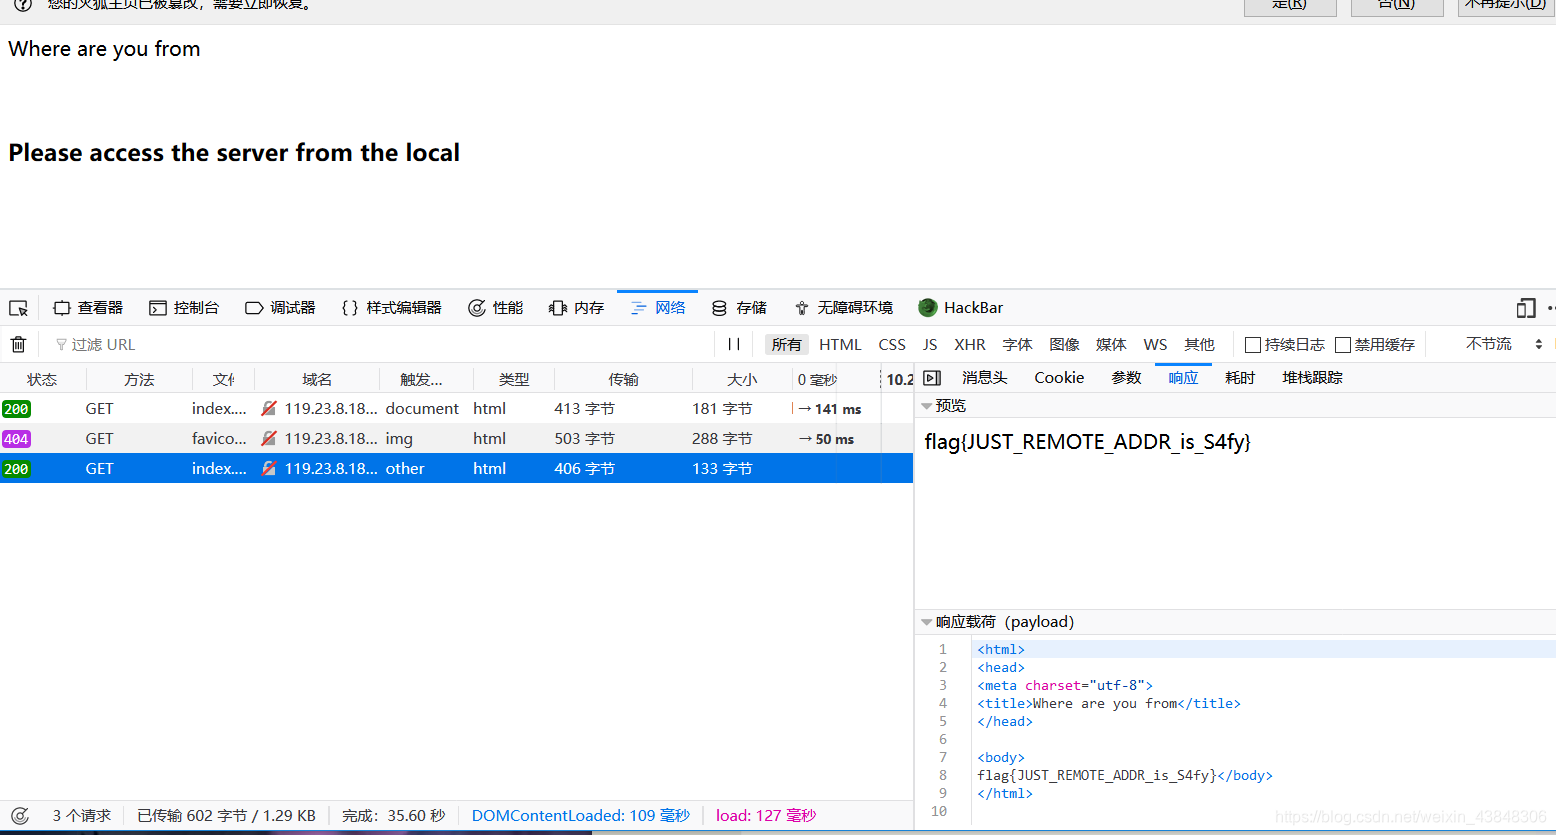
Task: Switch to the Performance tab (性能)
Action: (496, 308)
